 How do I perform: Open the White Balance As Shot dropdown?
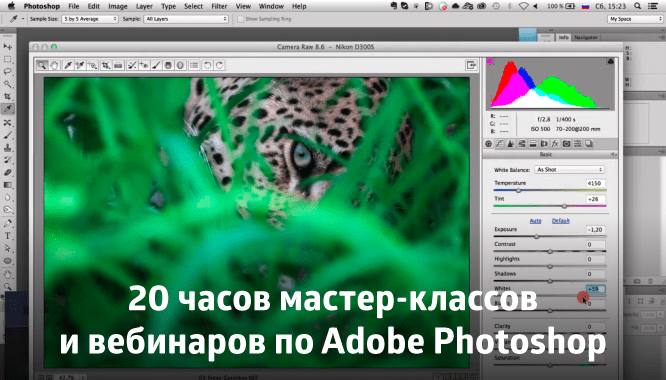569,169
